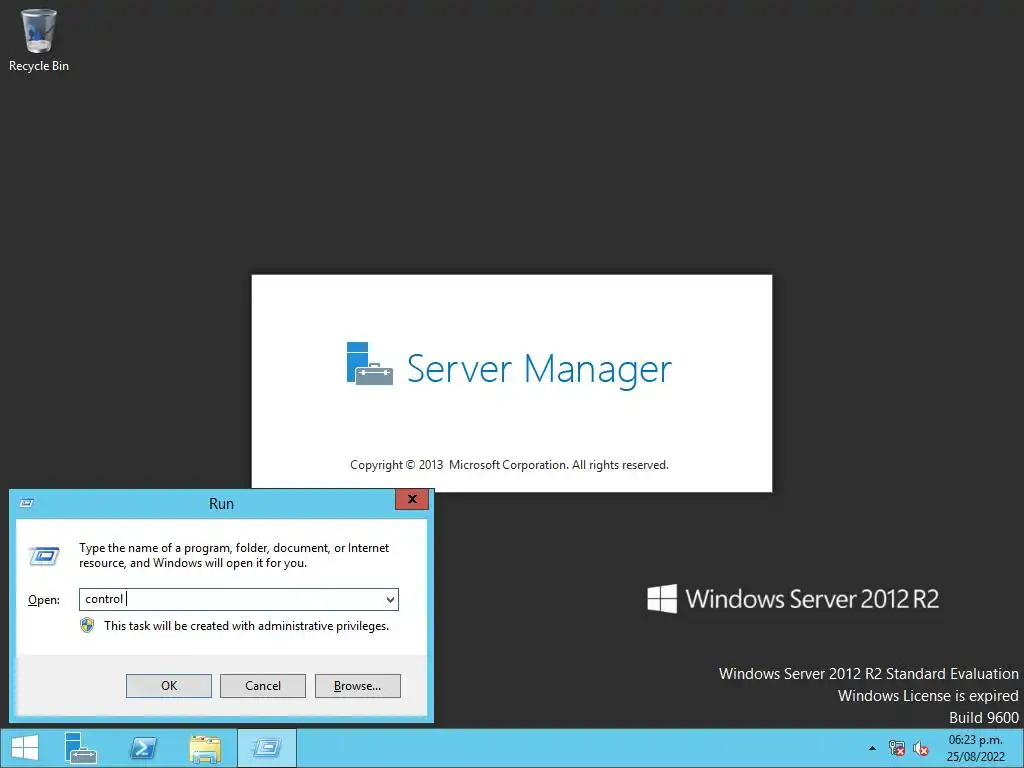
Task: Click the Windows Start button
Action: [x=25, y=748]
